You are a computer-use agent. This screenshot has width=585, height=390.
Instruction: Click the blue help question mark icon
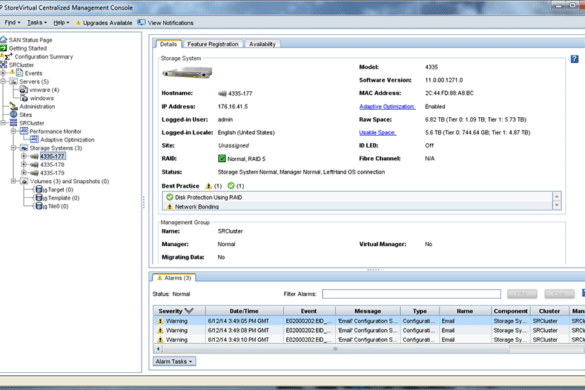(574, 59)
